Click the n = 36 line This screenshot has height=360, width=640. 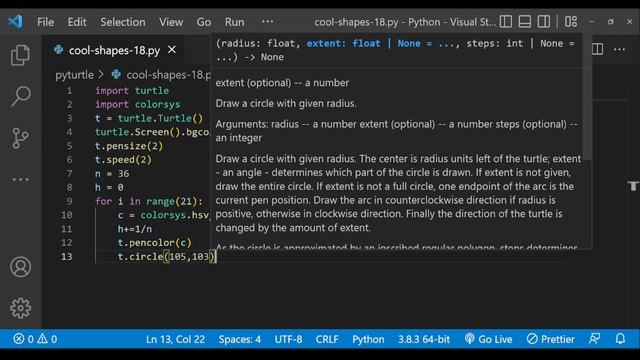(112, 173)
